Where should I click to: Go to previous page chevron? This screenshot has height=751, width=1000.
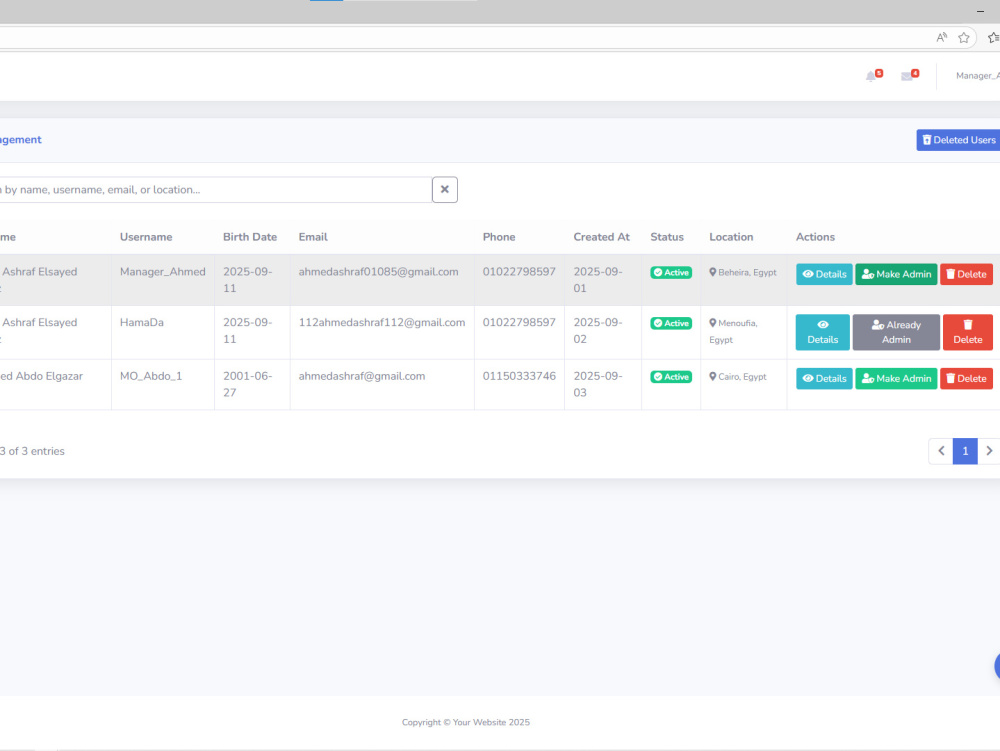(941, 451)
